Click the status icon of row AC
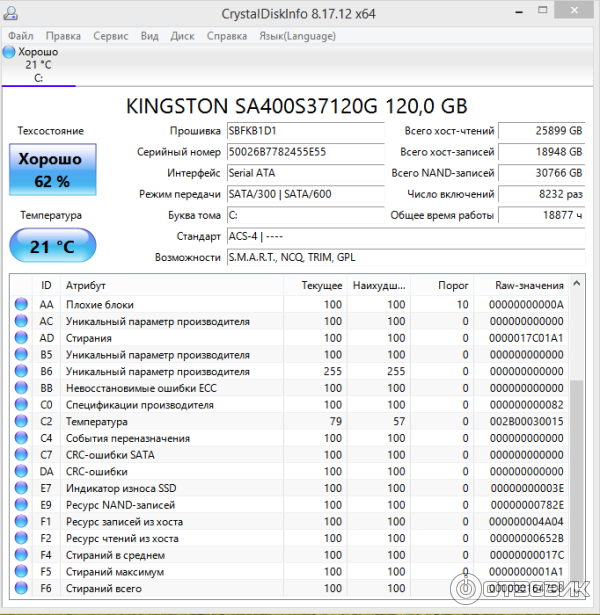 coord(21,321)
